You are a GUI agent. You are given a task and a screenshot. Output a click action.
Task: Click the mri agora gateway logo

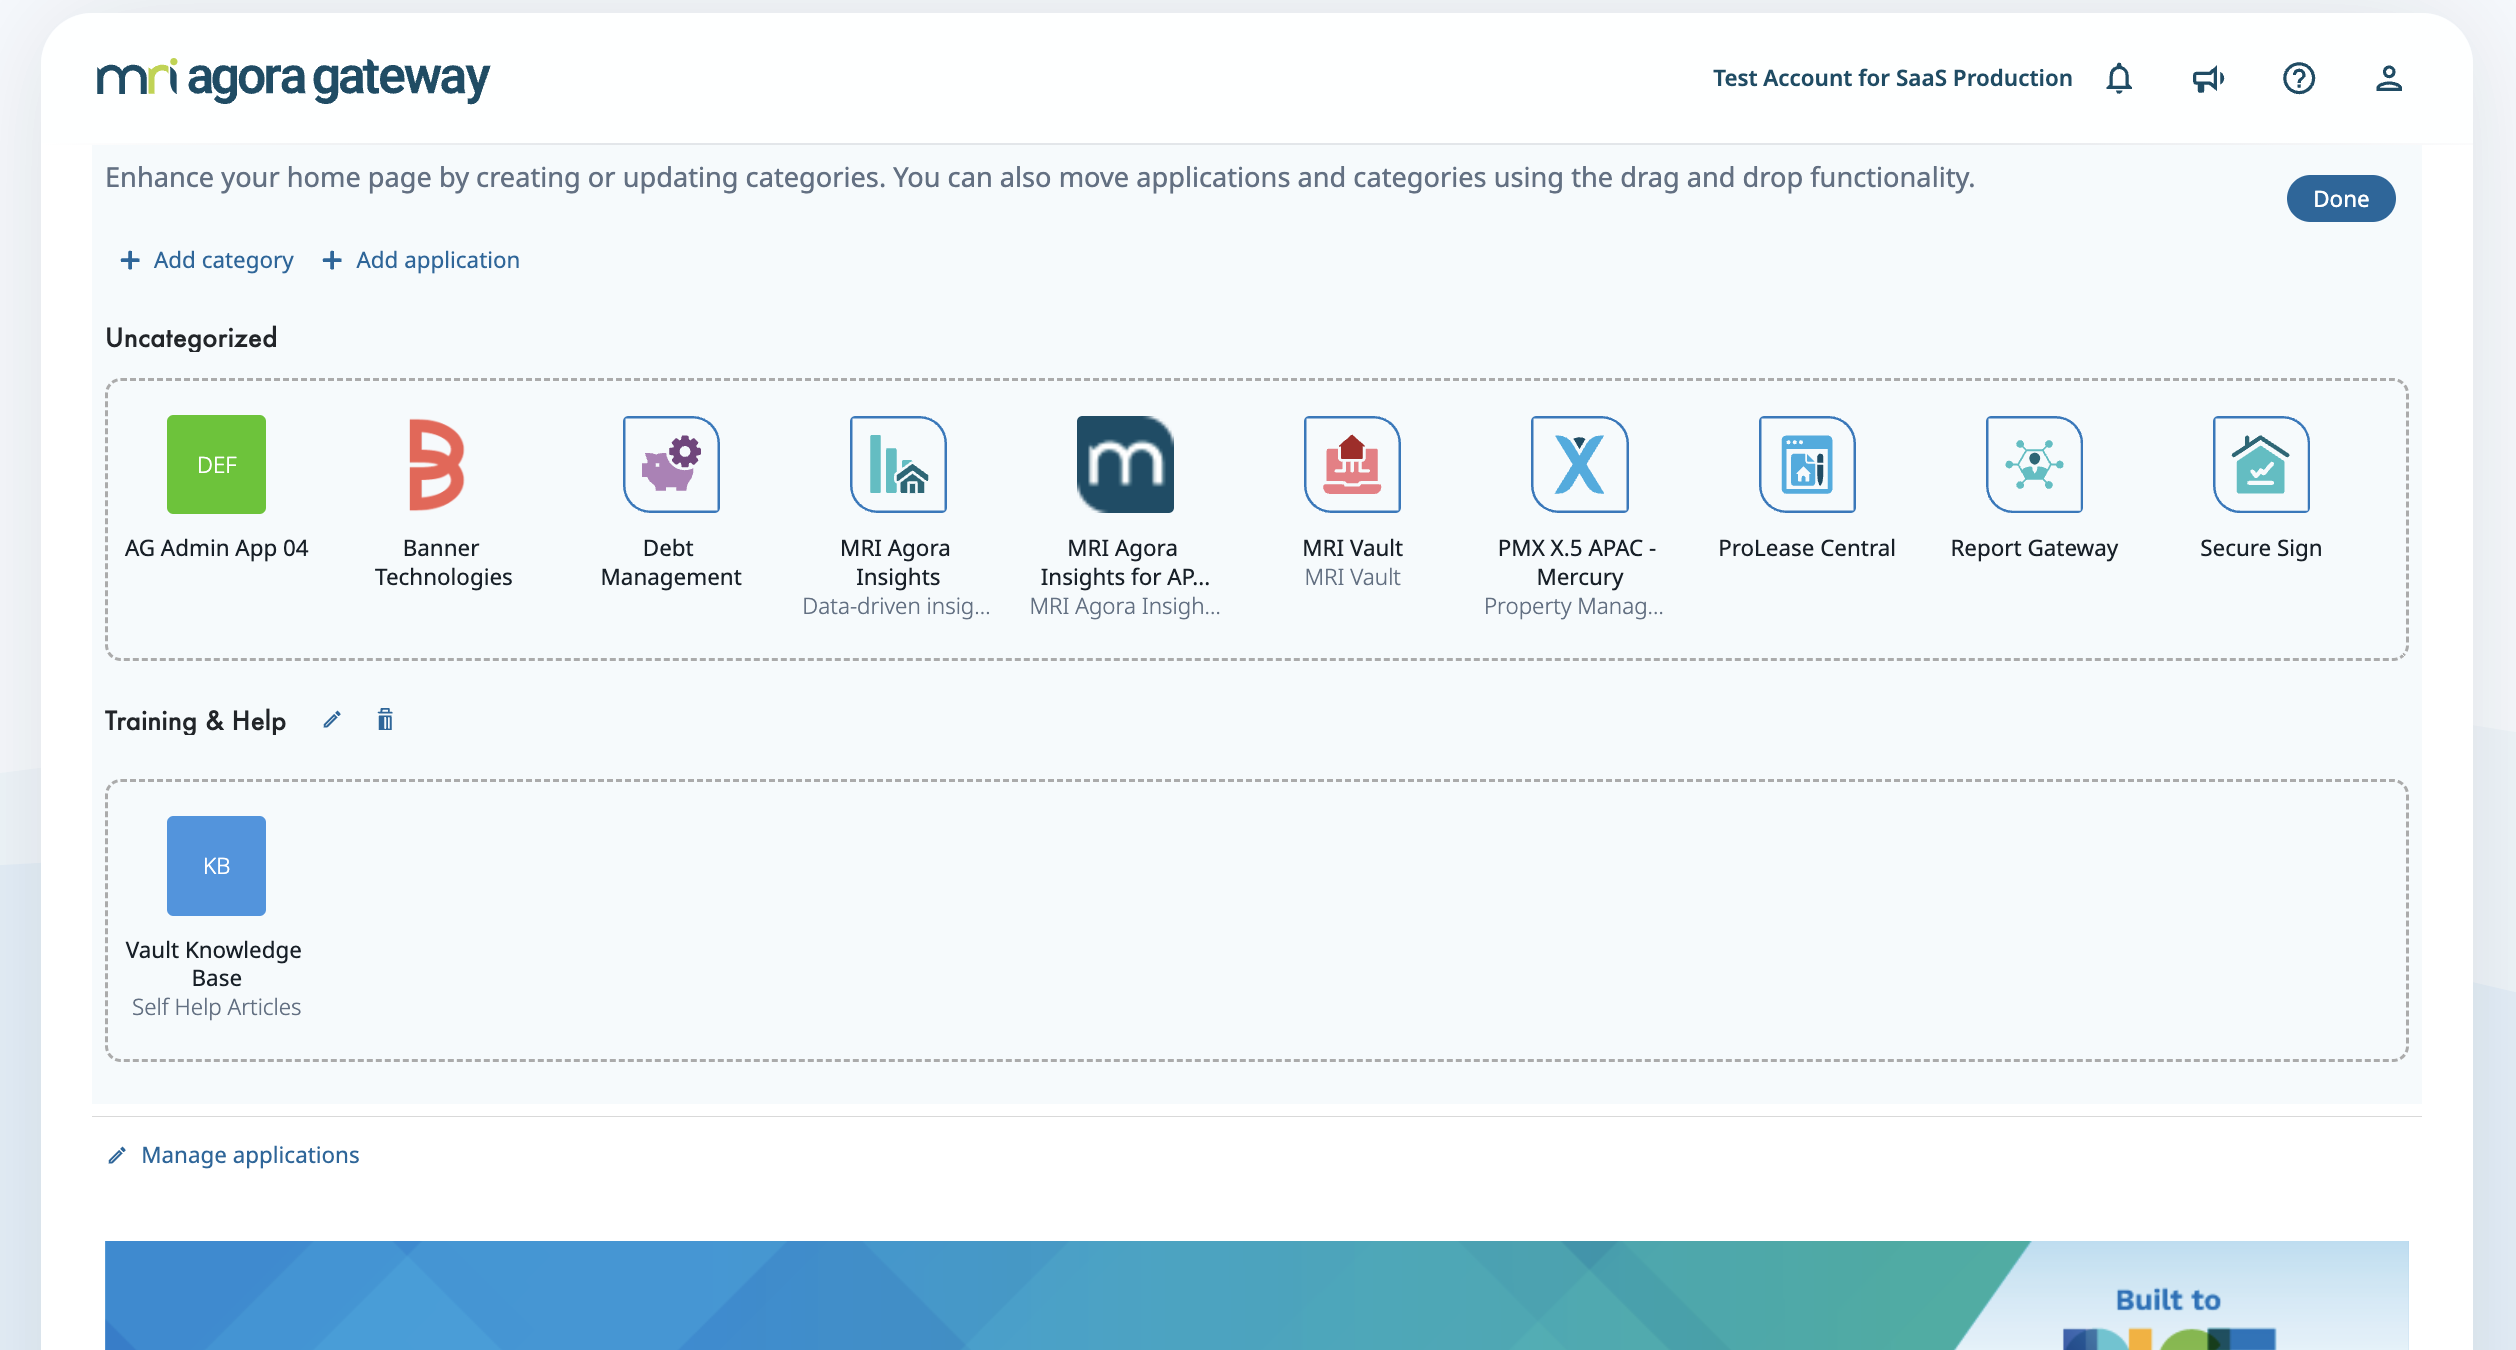click(x=293, y=80)
